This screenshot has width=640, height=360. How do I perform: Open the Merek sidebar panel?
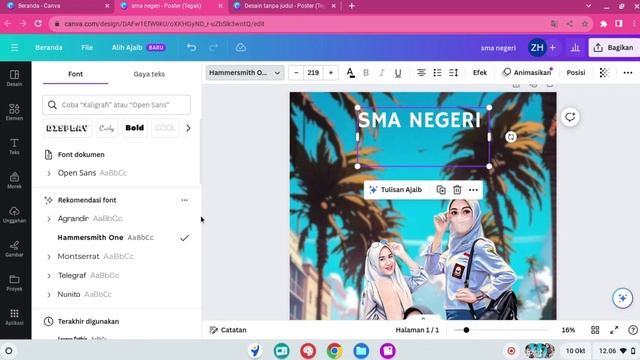[x=14, y=180]
